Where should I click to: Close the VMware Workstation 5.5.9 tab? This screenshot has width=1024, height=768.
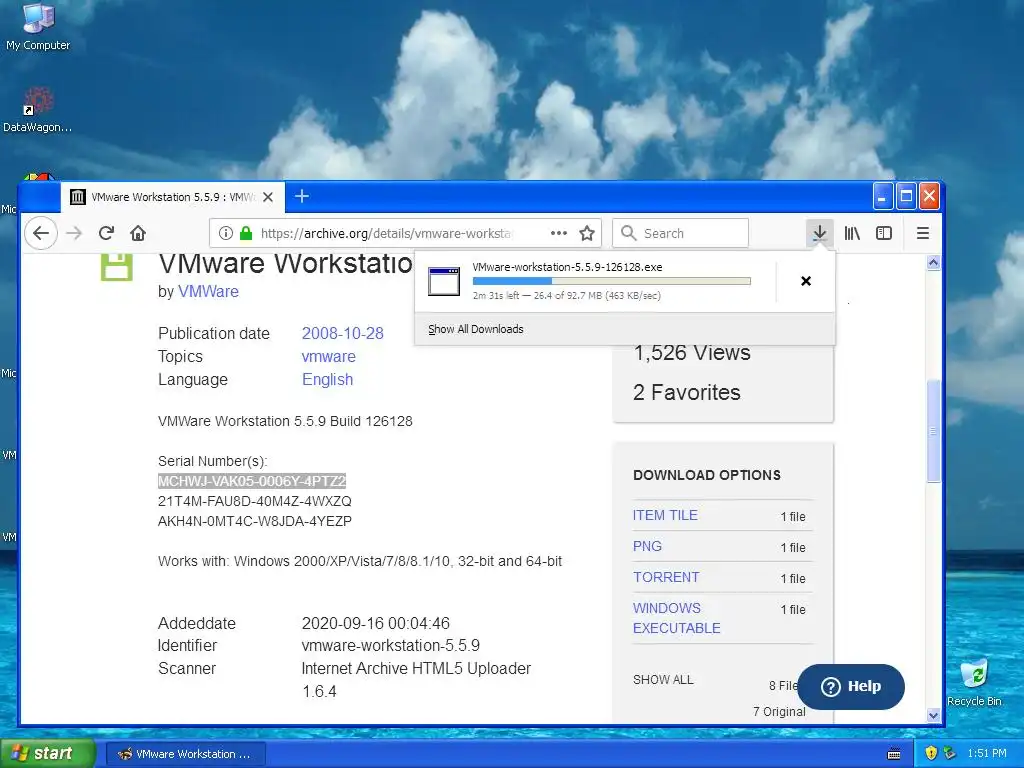coord(268,197)
